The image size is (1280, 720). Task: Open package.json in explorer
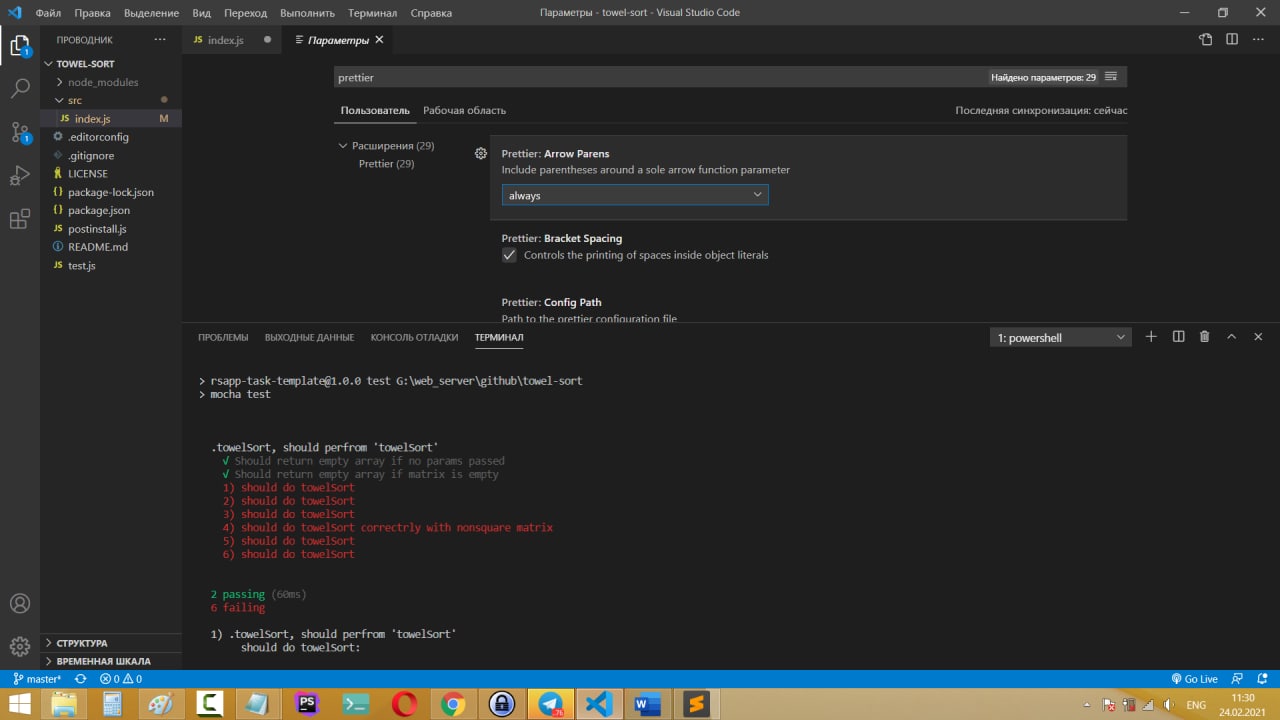click(x=111, y=210)
